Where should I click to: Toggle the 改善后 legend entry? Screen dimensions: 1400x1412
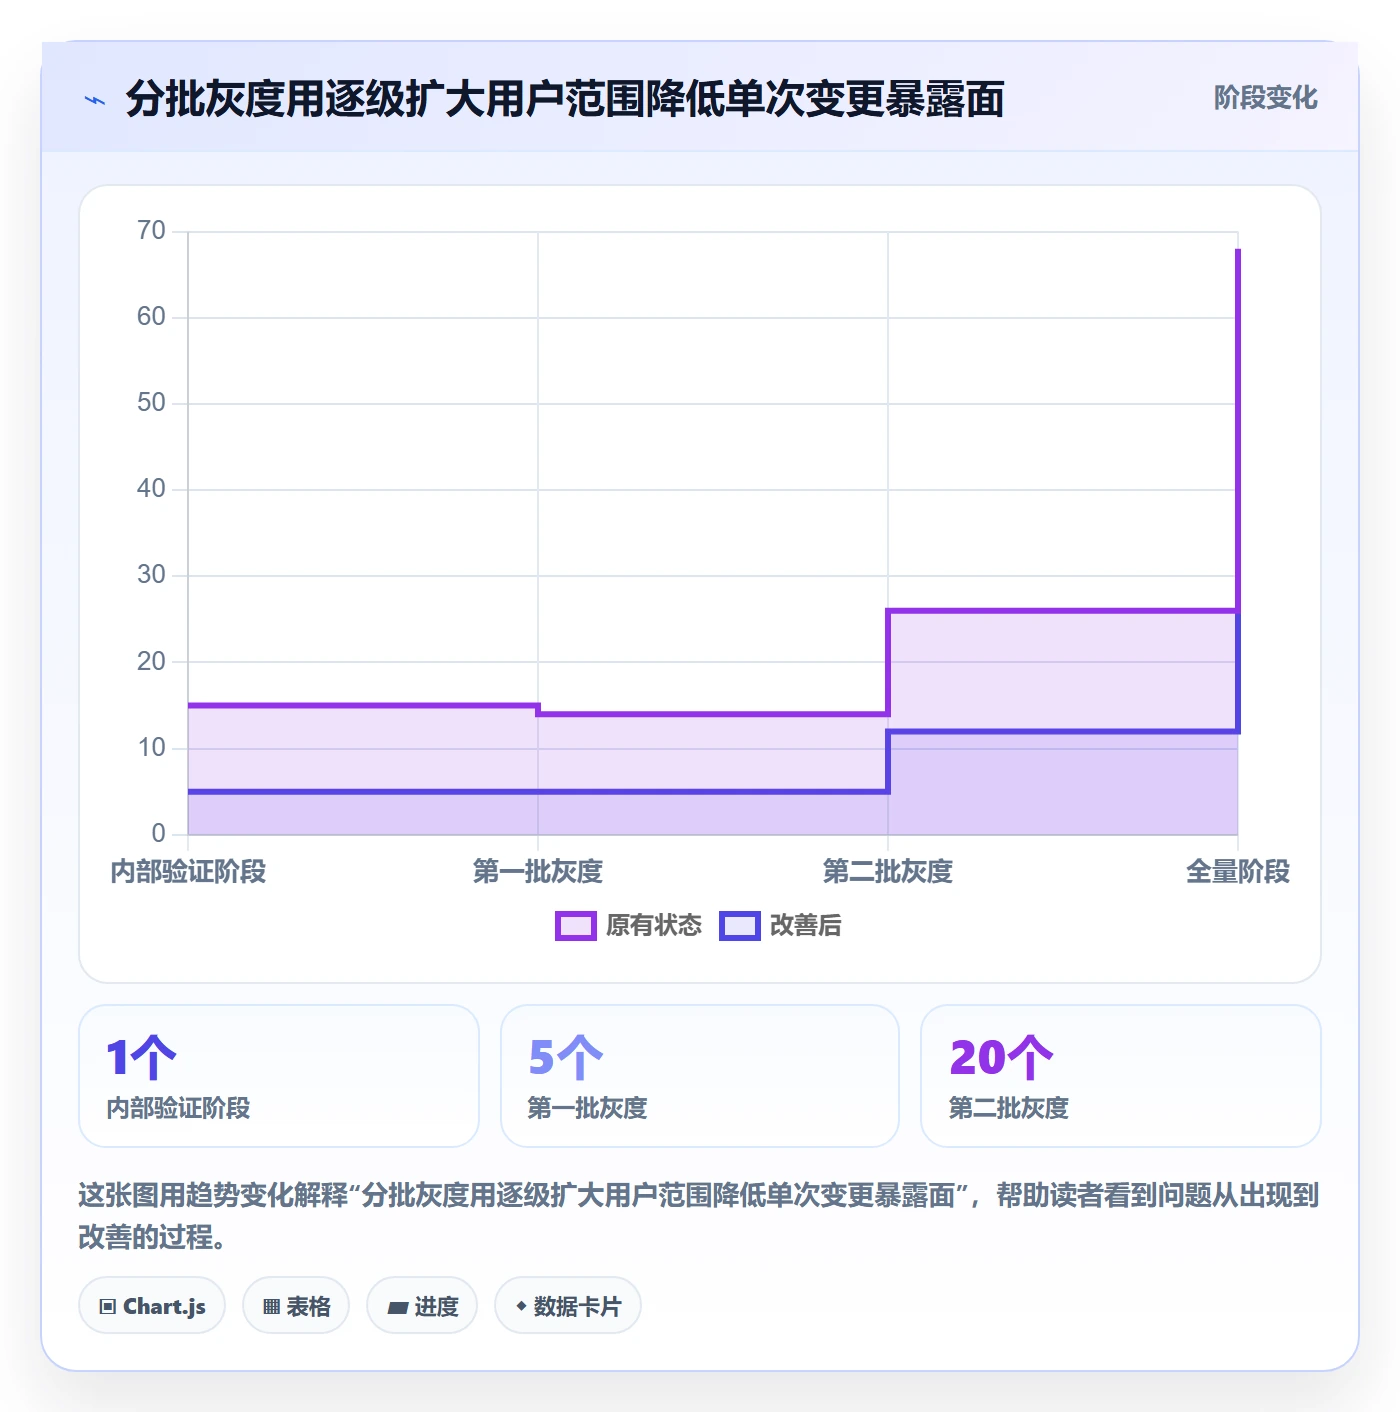781,926
